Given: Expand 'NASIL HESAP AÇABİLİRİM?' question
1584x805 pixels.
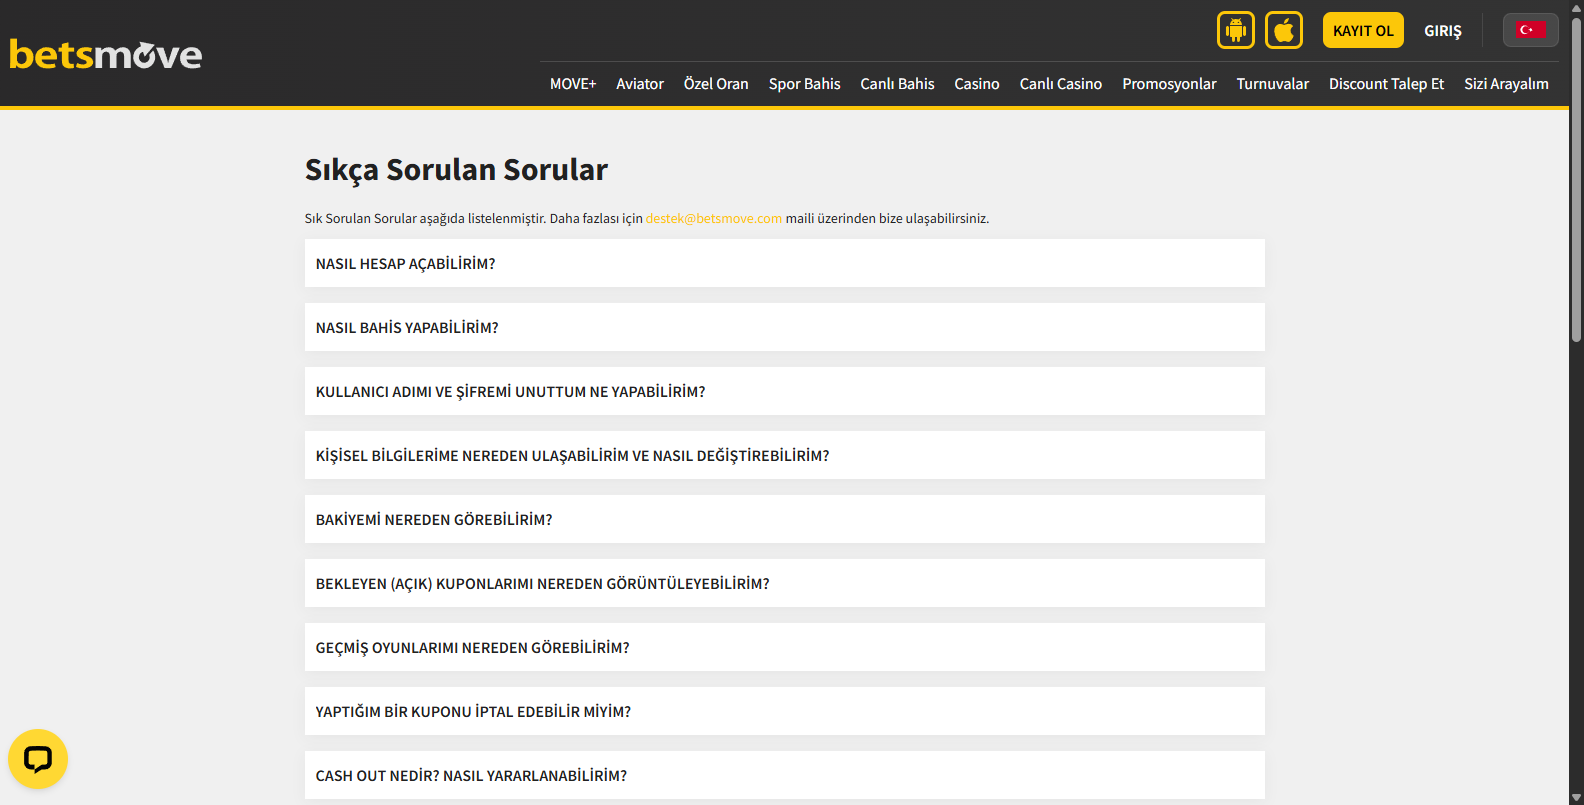Looking at the screenshot, I should 784,264.
